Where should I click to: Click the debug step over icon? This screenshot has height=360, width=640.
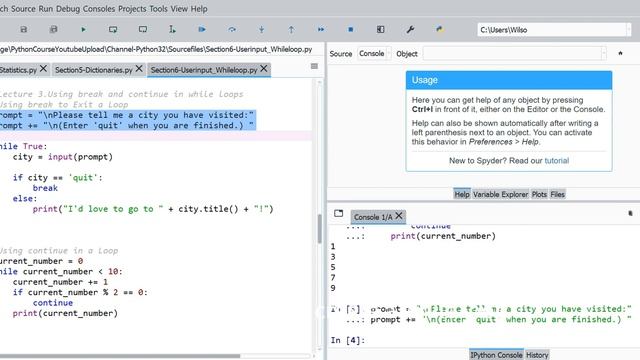tap(232, 29)
